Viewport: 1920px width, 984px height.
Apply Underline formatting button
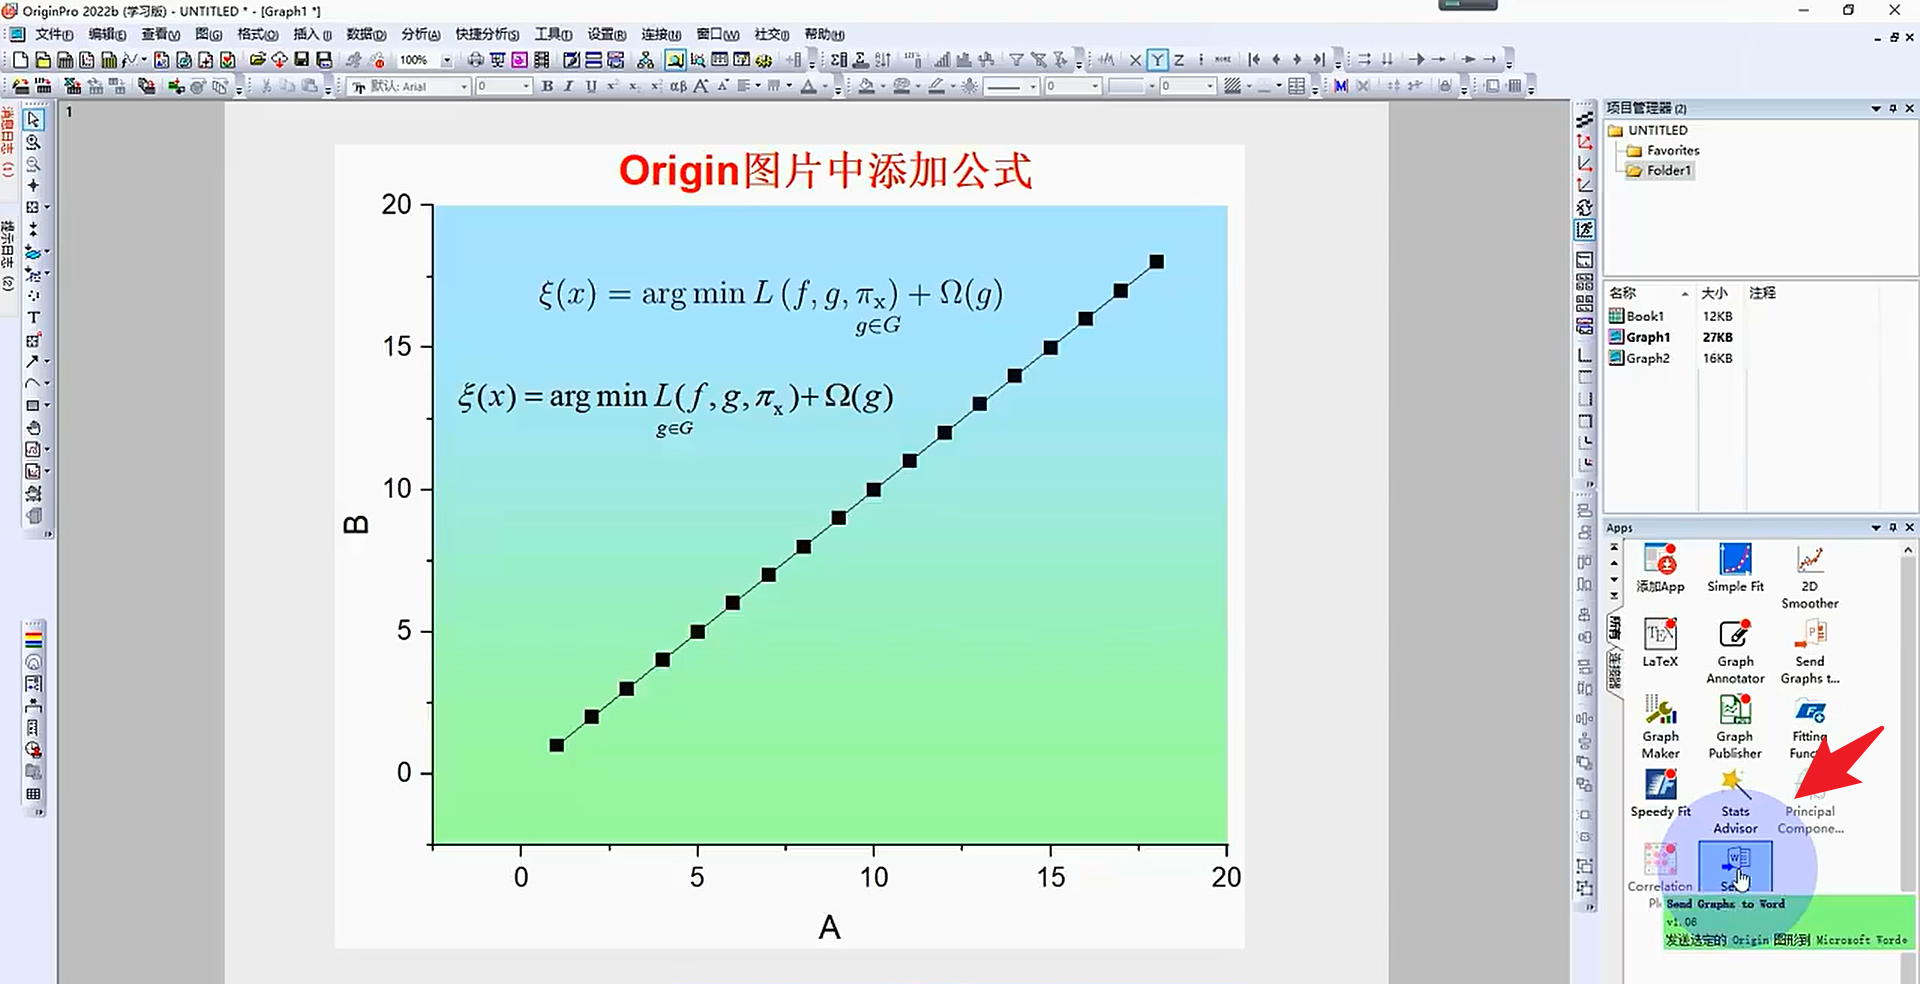(591, 86)
